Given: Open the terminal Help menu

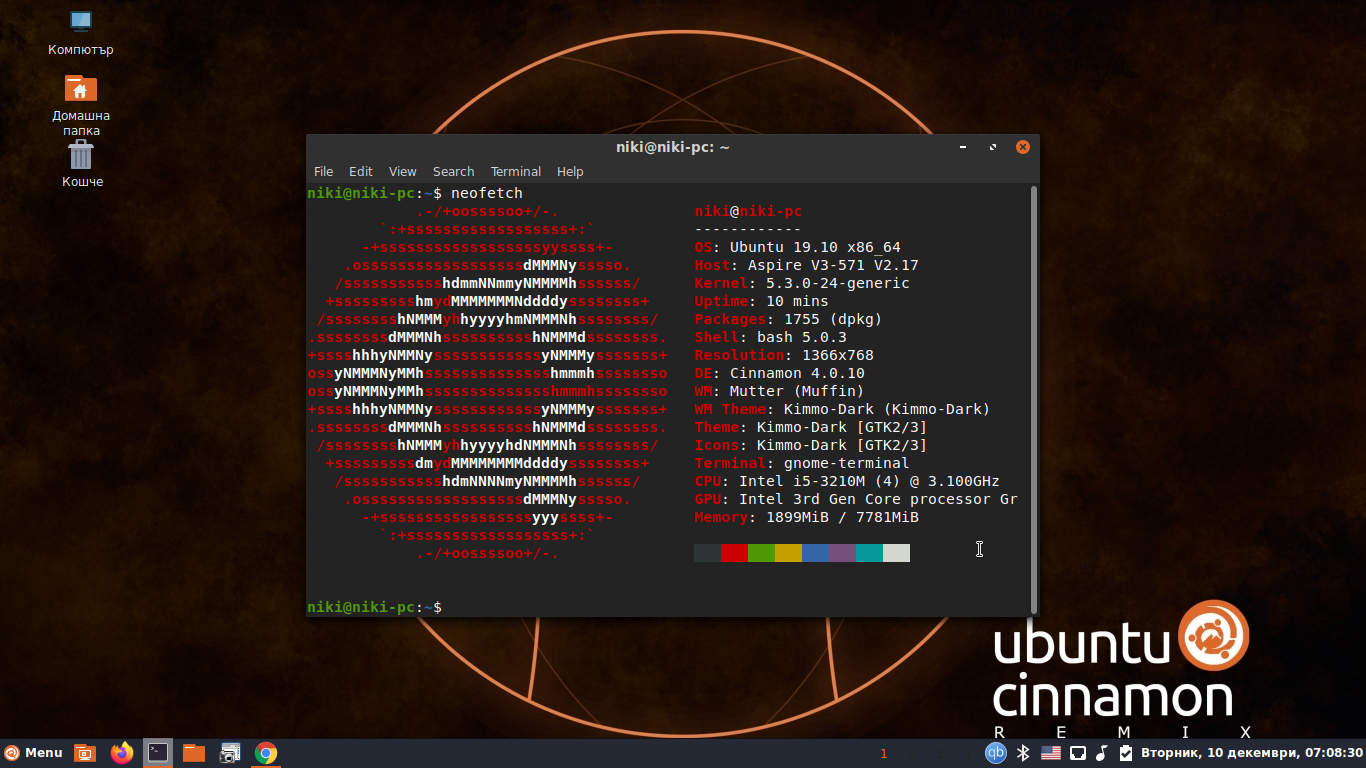Looking at the screenshot, I should [570, 172].
